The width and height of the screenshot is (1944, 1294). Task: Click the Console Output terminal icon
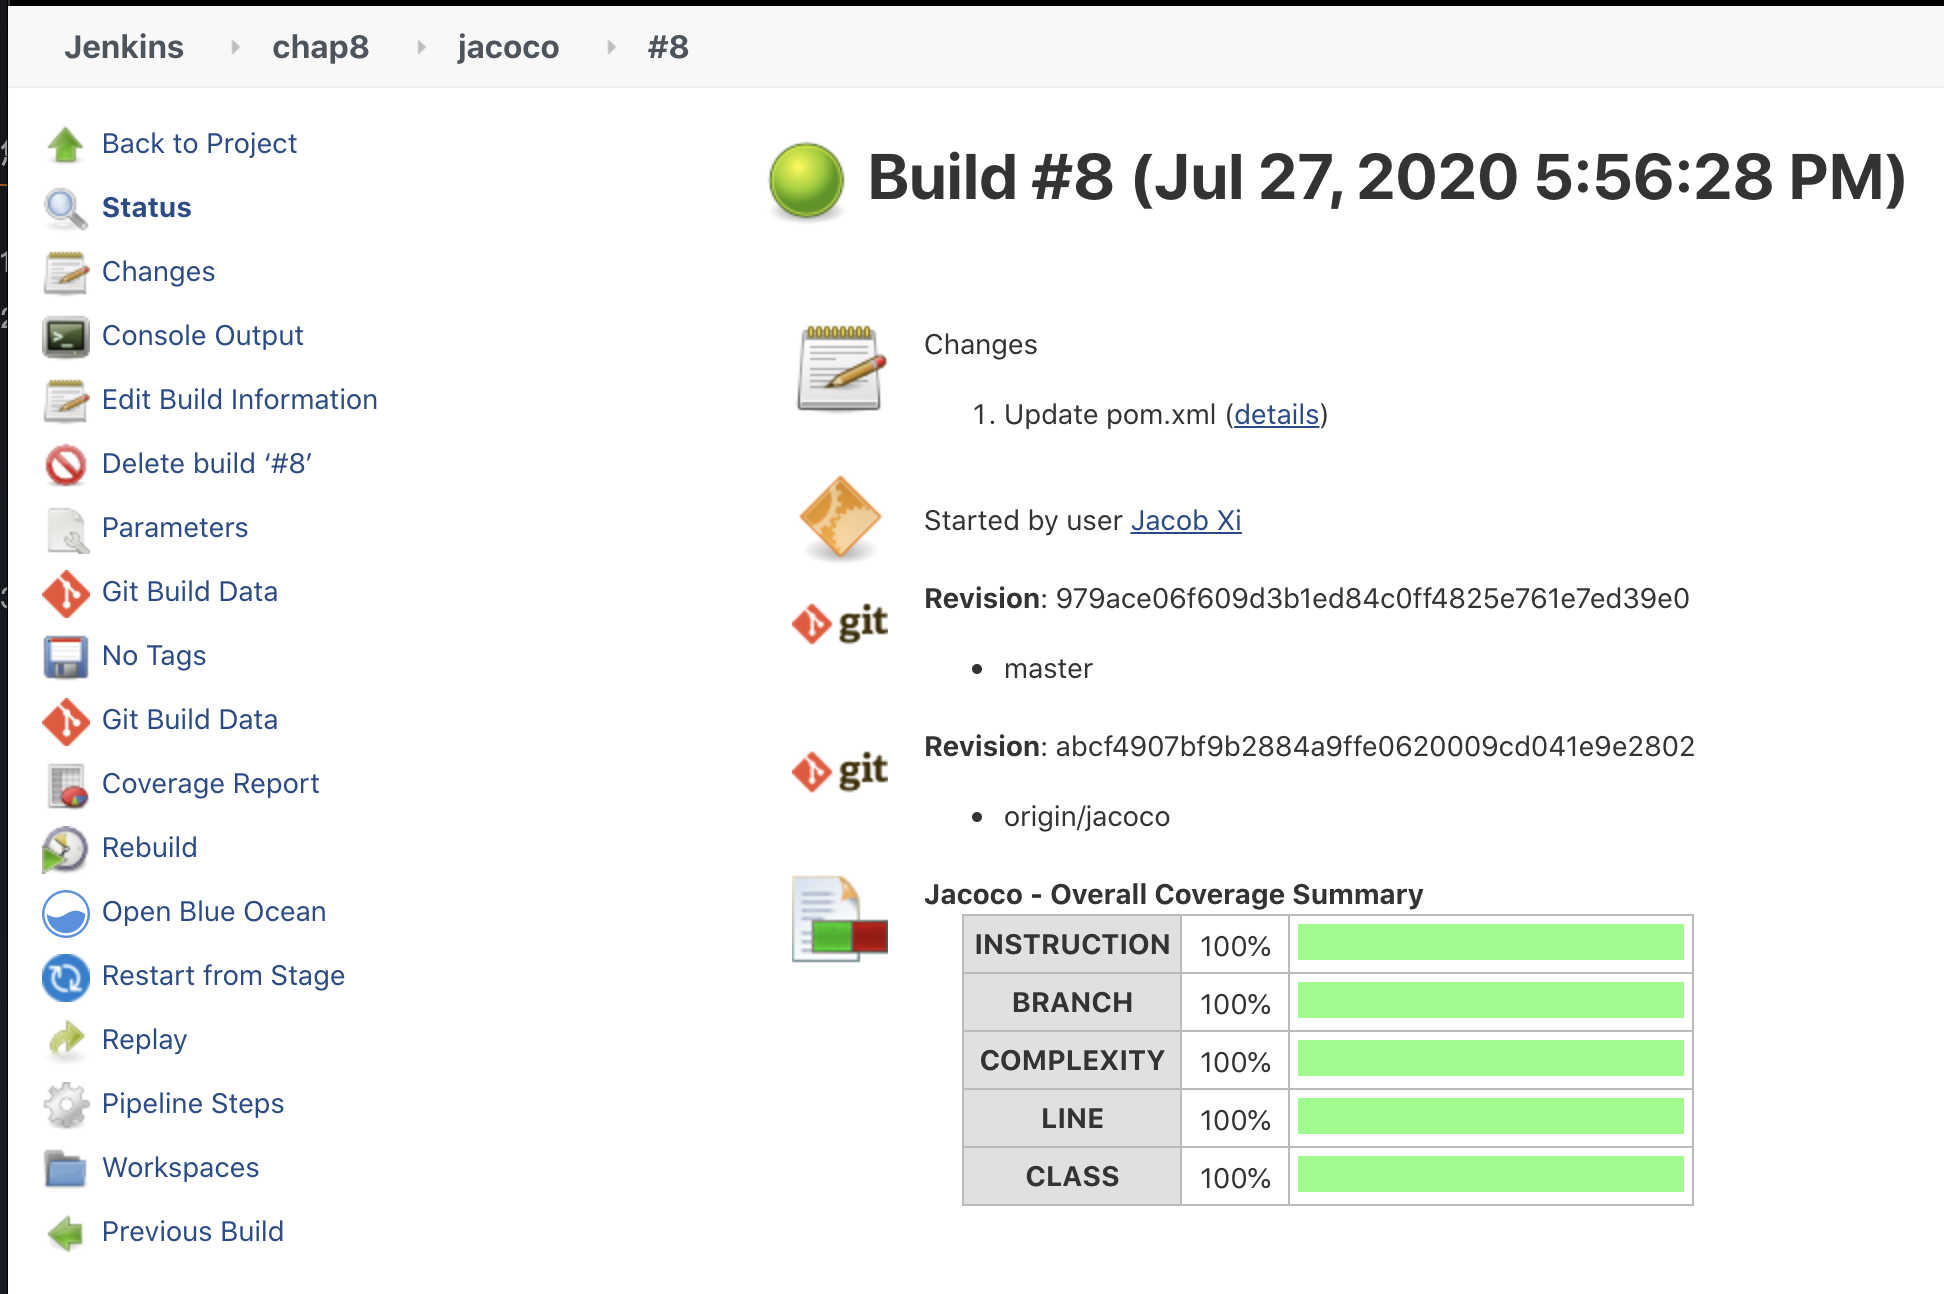(66, 337)
